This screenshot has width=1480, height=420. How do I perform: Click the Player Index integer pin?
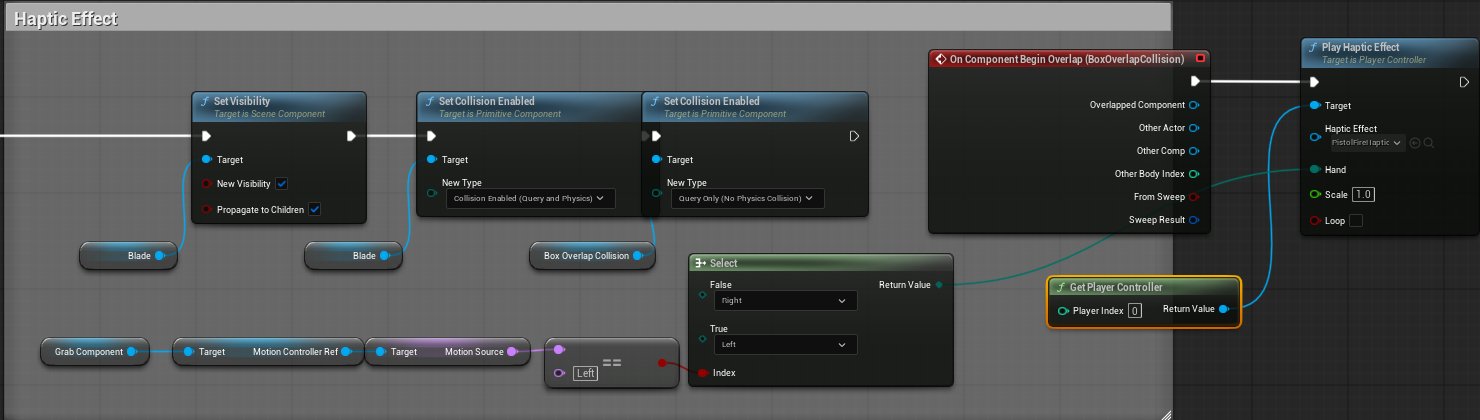[x=1063, y=310]
